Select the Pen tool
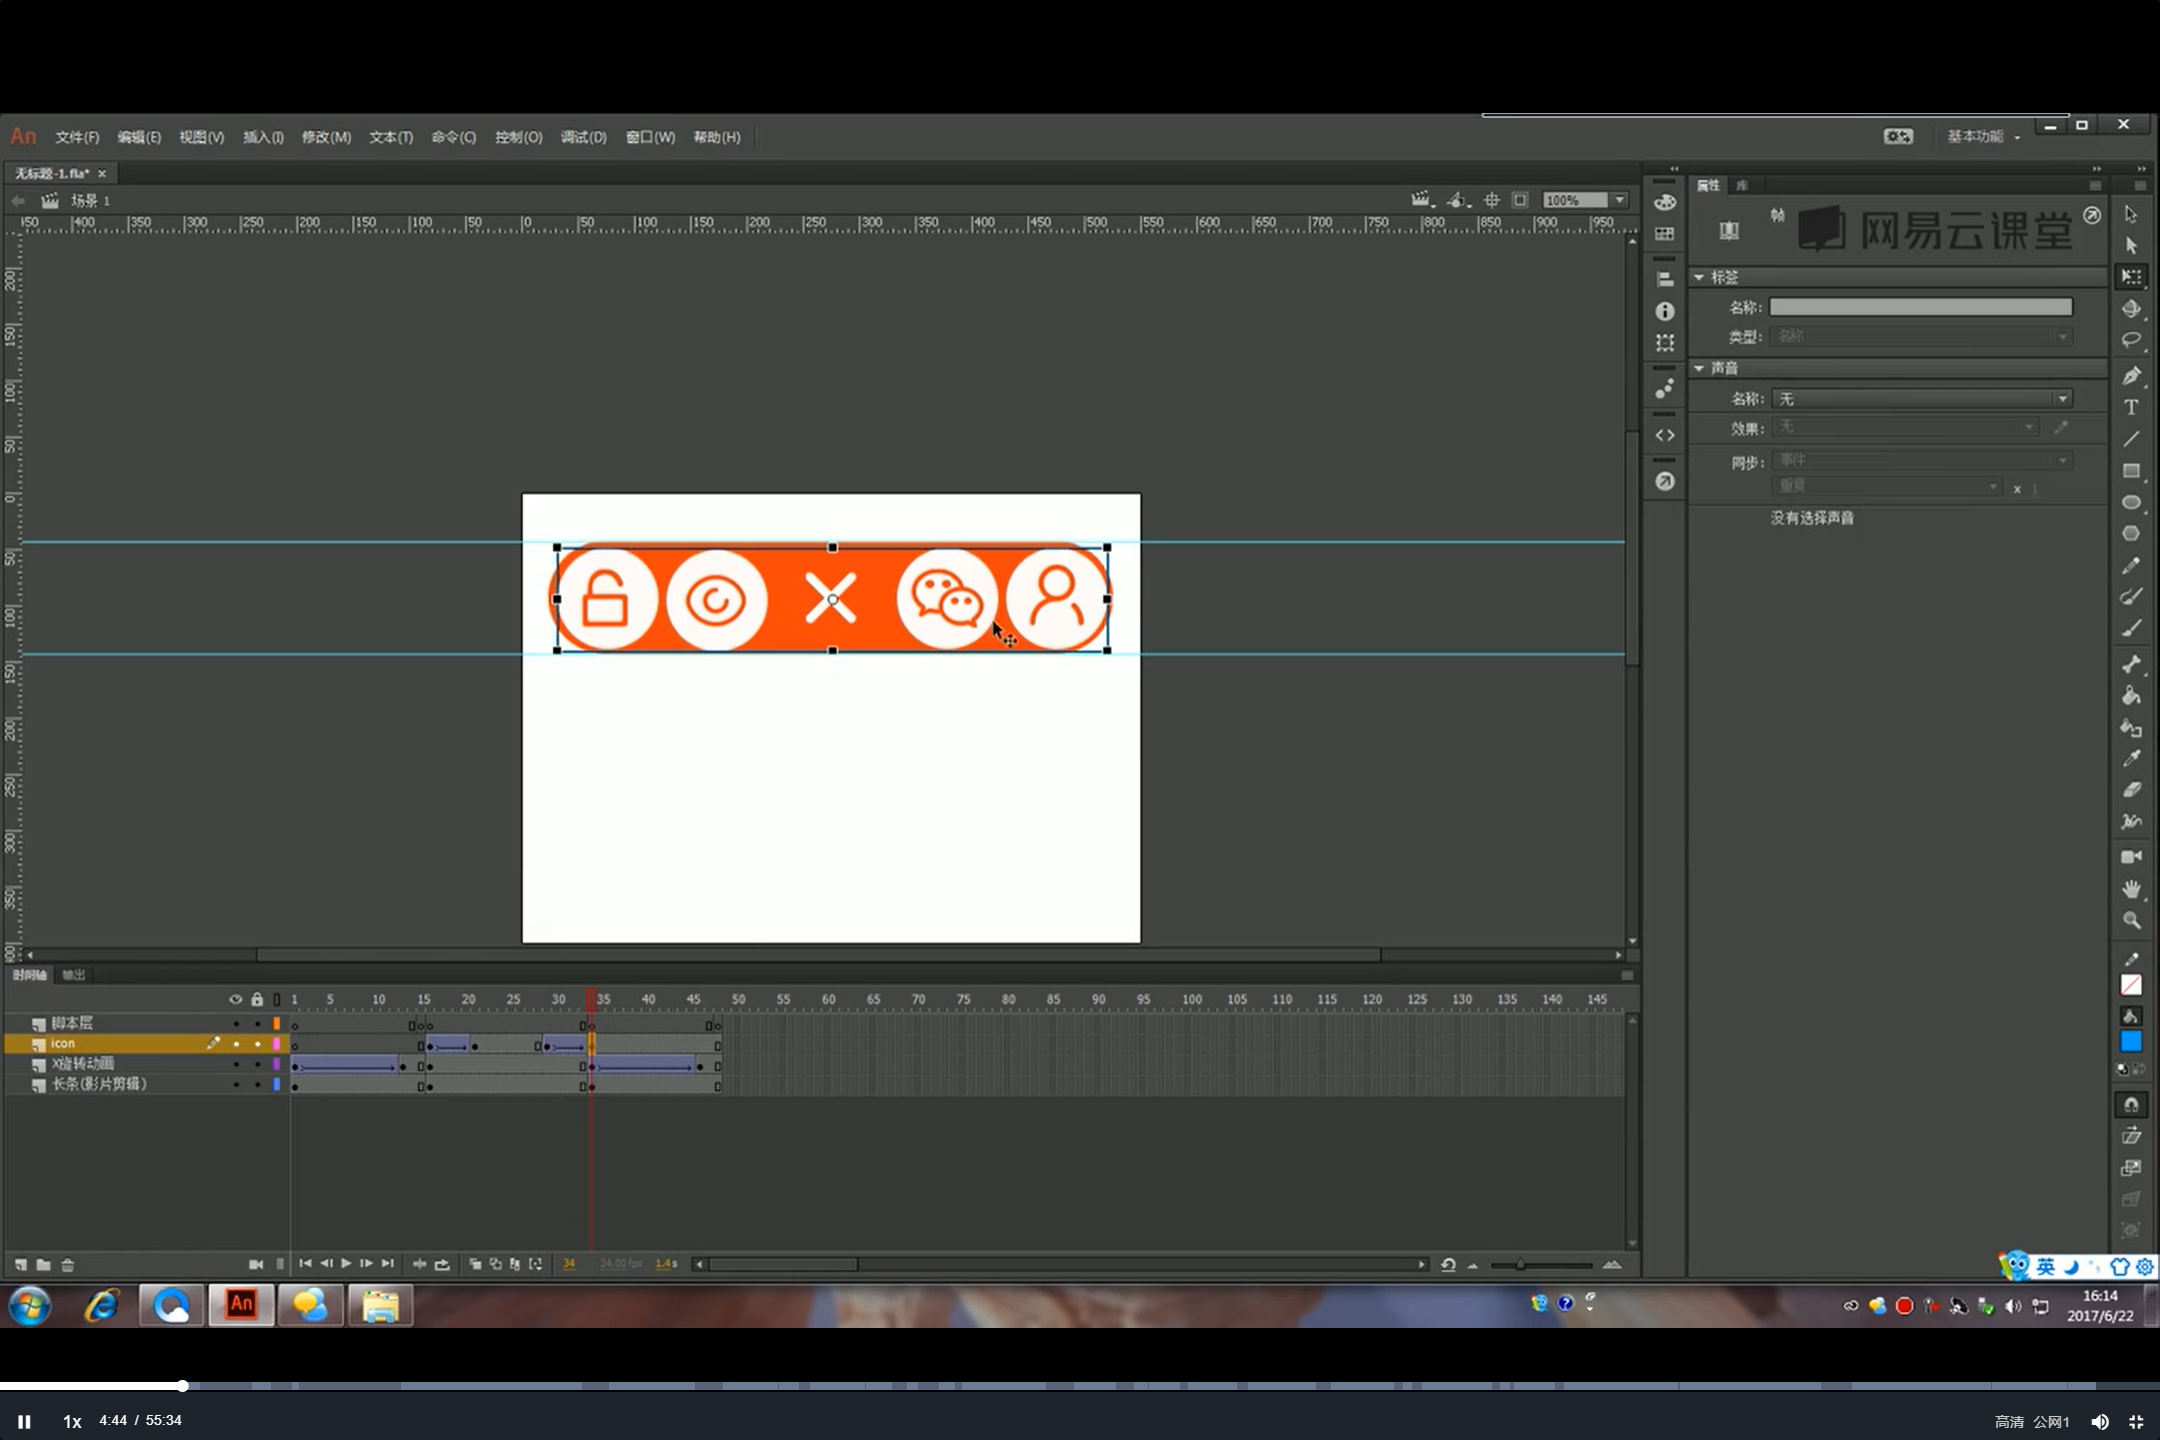 coord(2131,376)
